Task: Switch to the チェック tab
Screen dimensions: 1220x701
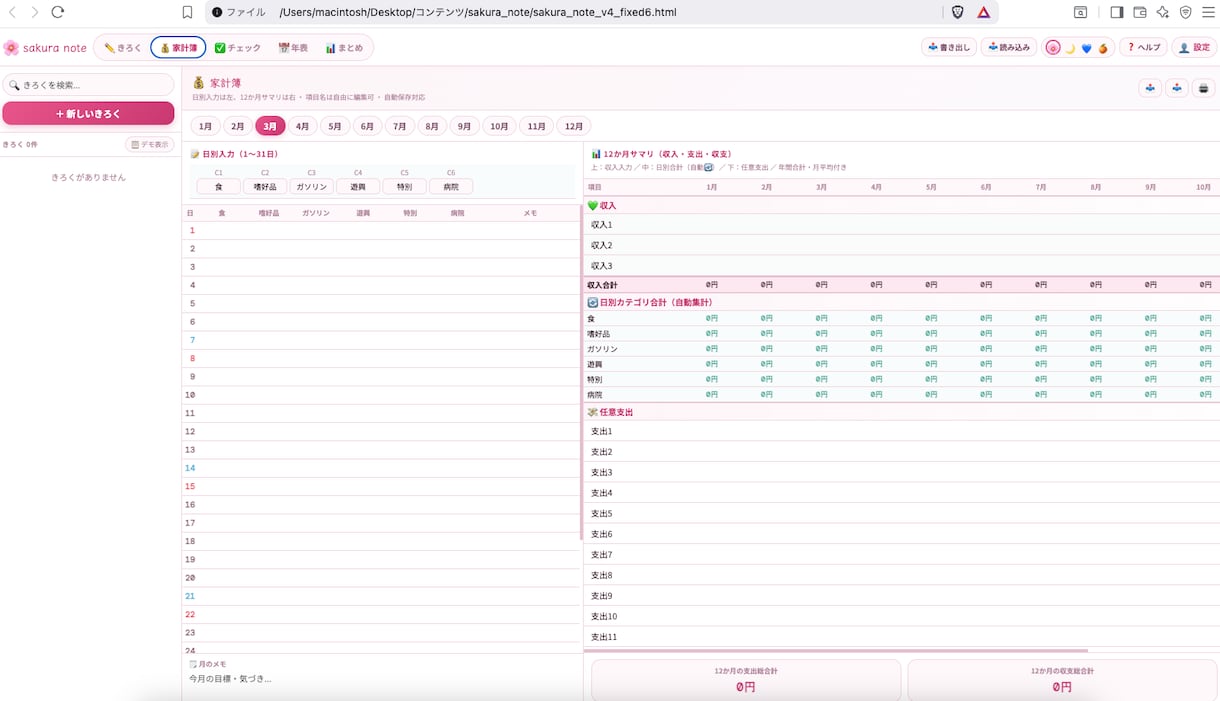Action: (238, 48)
